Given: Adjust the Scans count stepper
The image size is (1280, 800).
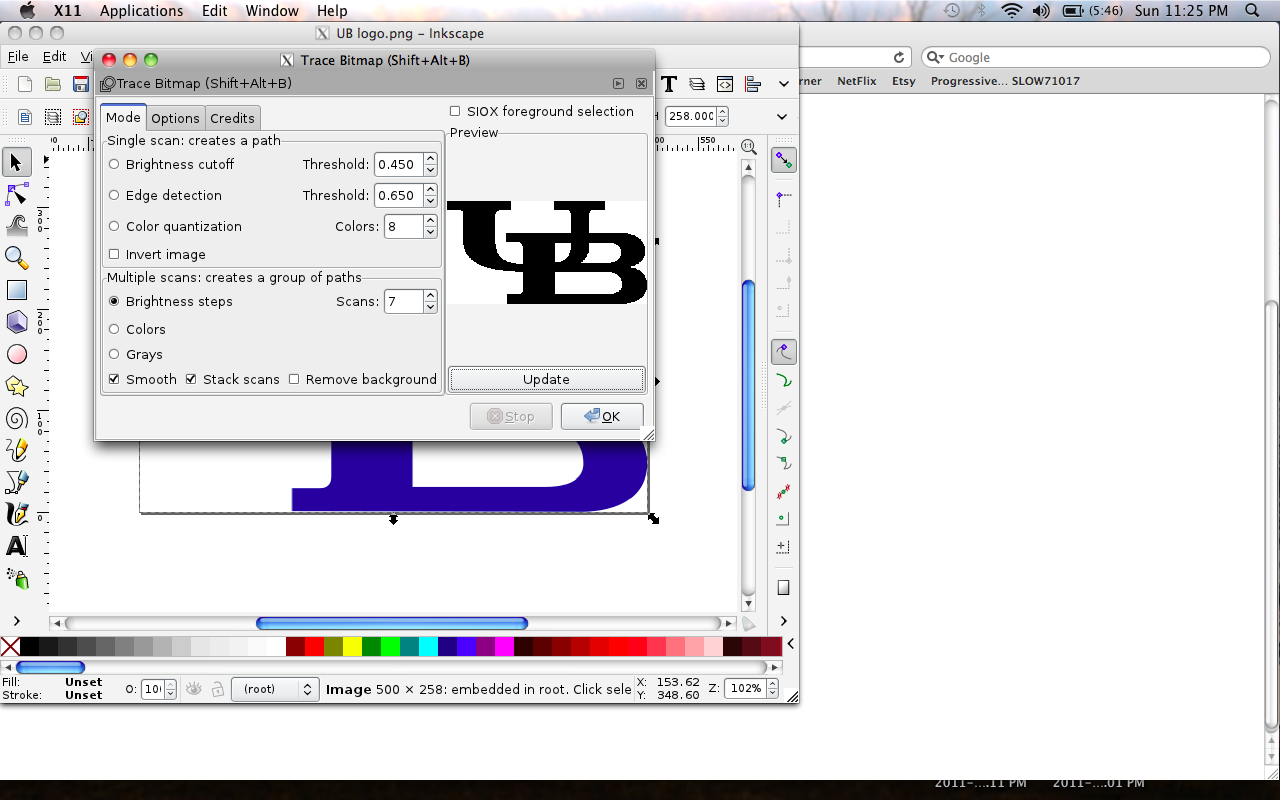Looking at the screenshot, I should pos(430,301).
